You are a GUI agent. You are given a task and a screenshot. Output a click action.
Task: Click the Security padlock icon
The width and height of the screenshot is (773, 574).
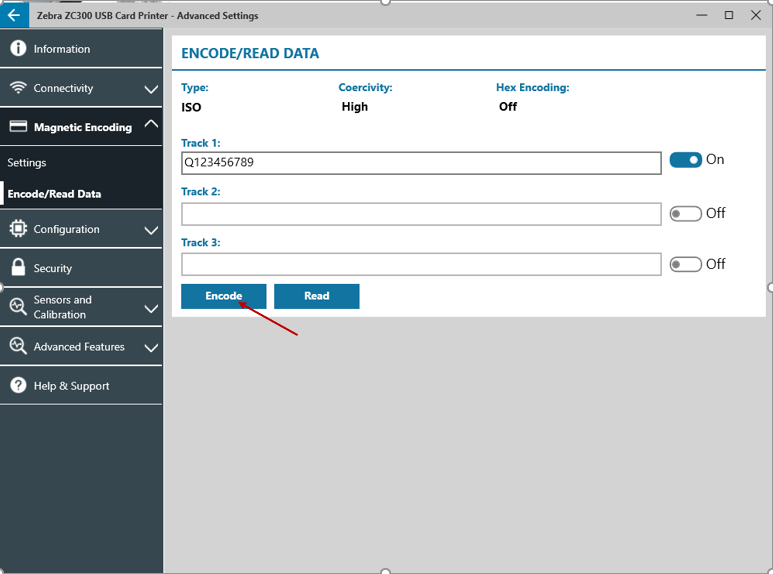point(18,268)
